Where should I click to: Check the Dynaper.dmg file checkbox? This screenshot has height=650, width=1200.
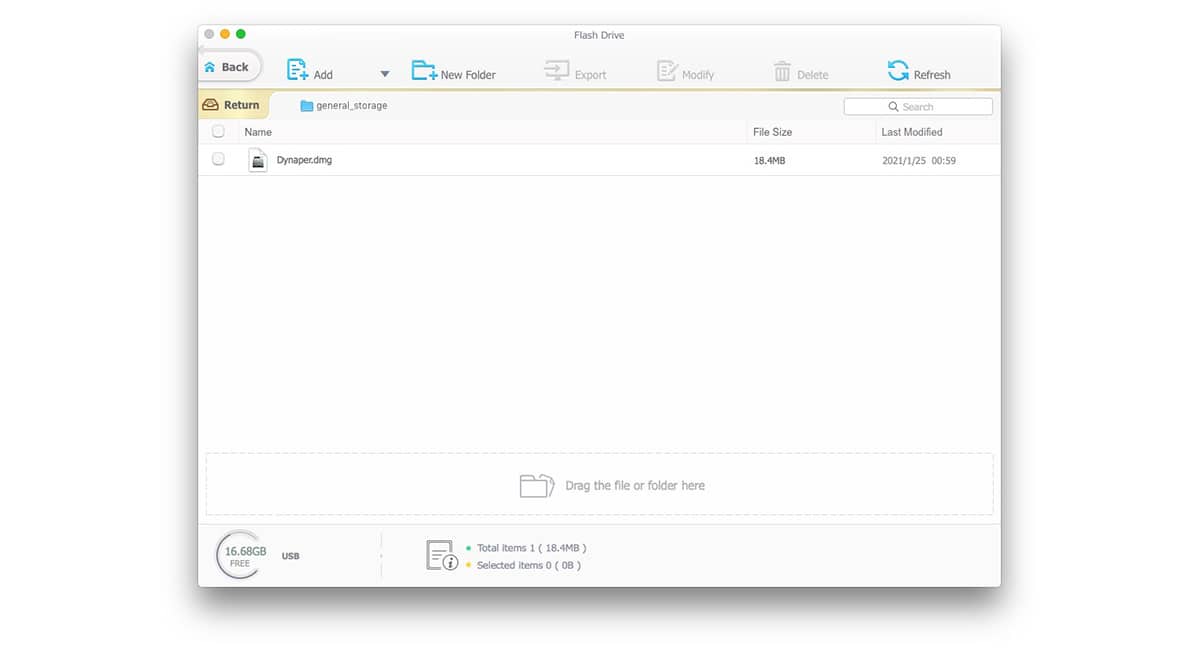218,159
